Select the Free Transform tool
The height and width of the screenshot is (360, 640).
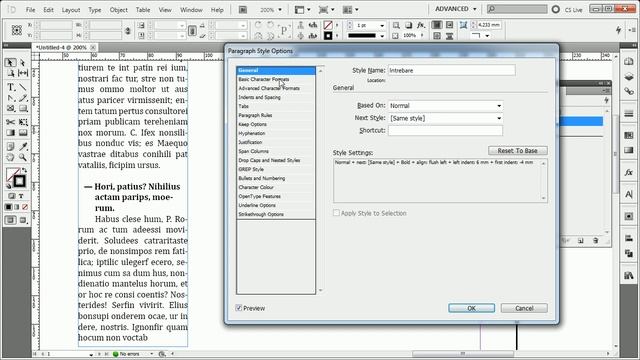point(23,122)
